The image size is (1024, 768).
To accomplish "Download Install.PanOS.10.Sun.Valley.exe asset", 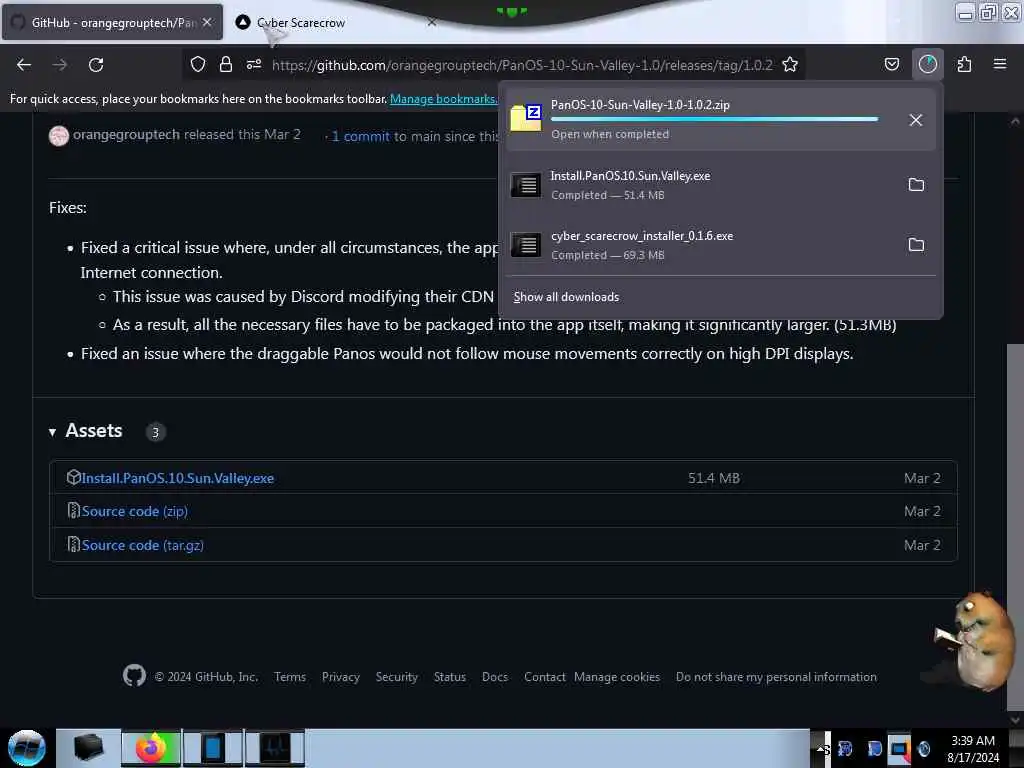I will [178, 478].
